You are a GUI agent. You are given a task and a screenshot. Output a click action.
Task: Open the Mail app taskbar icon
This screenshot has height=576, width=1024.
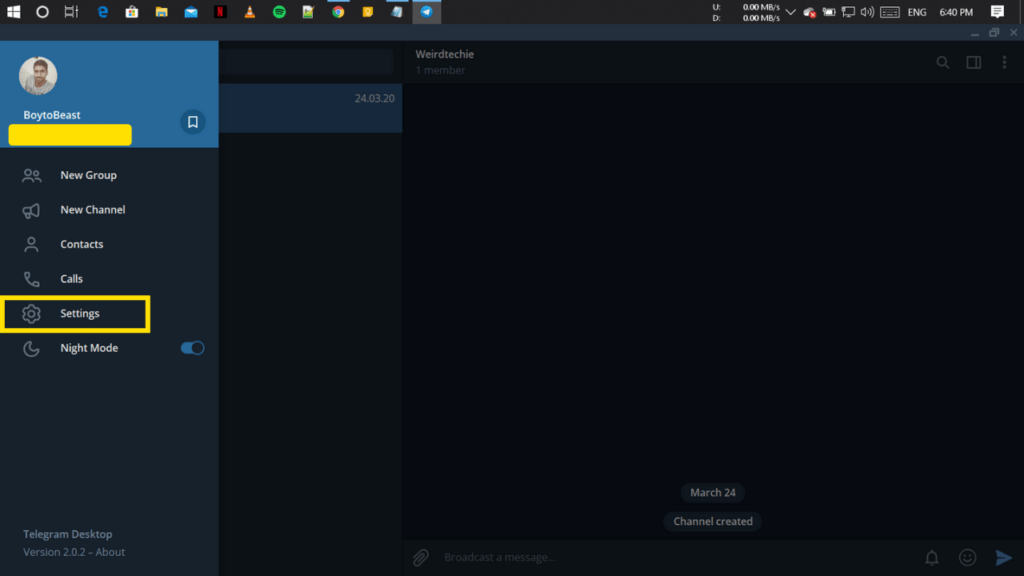pos(191,12)
